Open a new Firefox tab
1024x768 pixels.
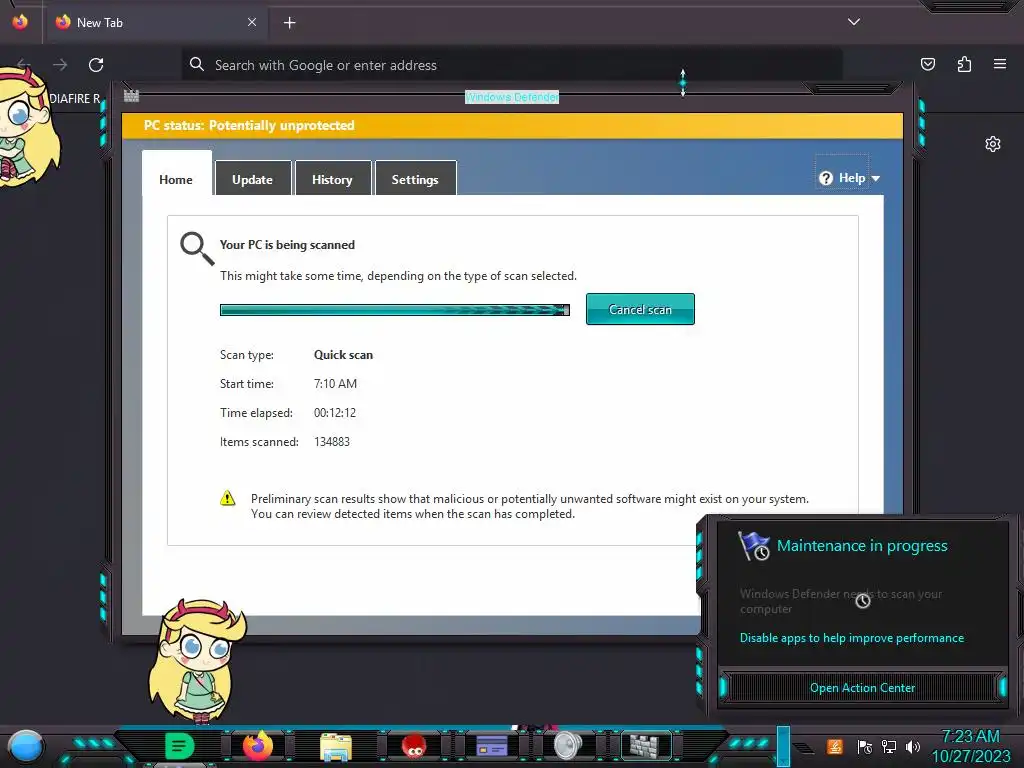point(289,23)
